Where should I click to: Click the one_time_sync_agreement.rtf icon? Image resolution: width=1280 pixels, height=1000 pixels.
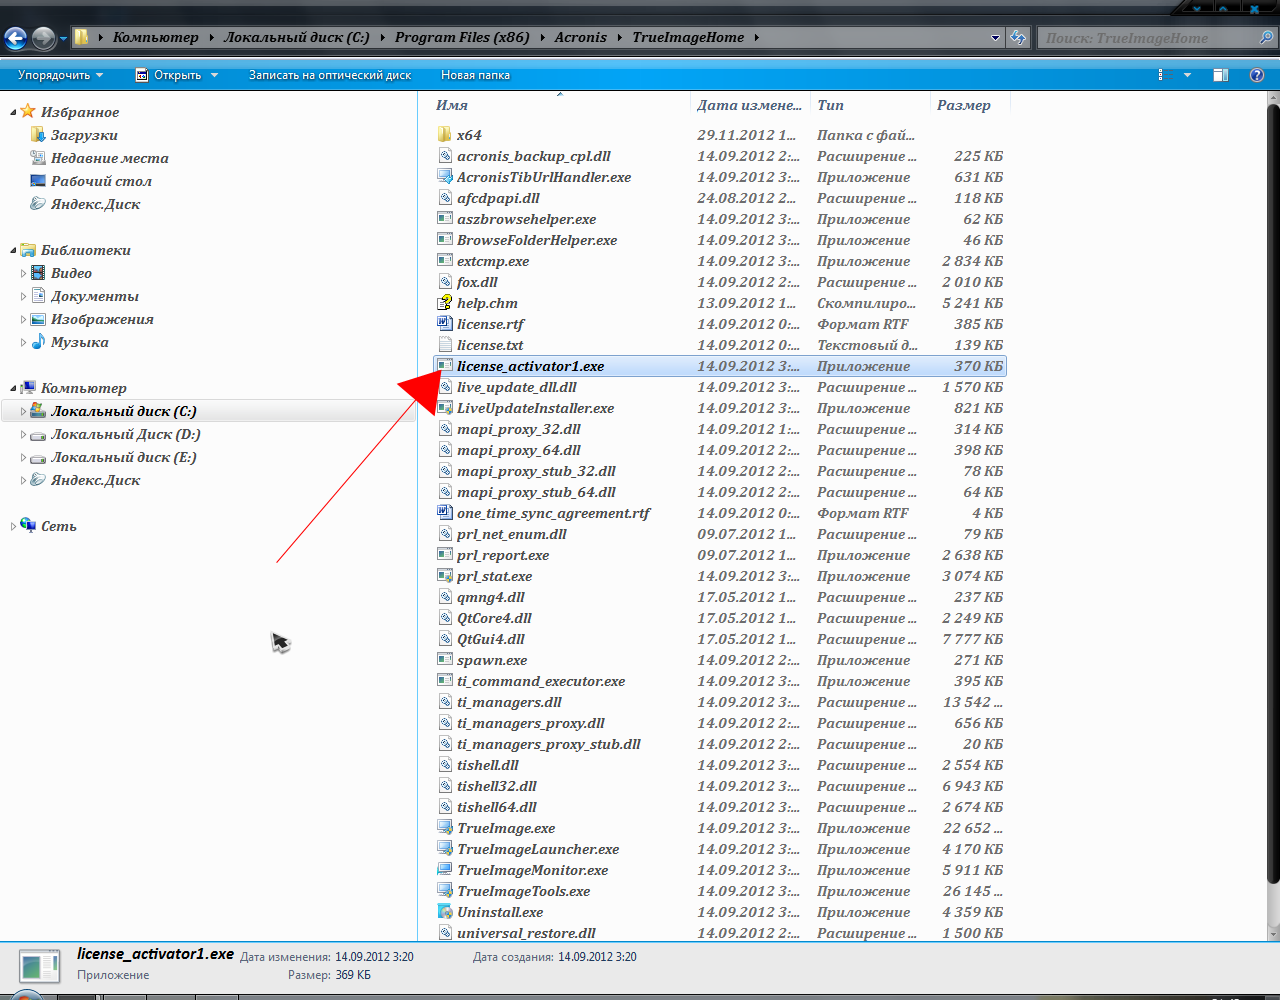445,512
